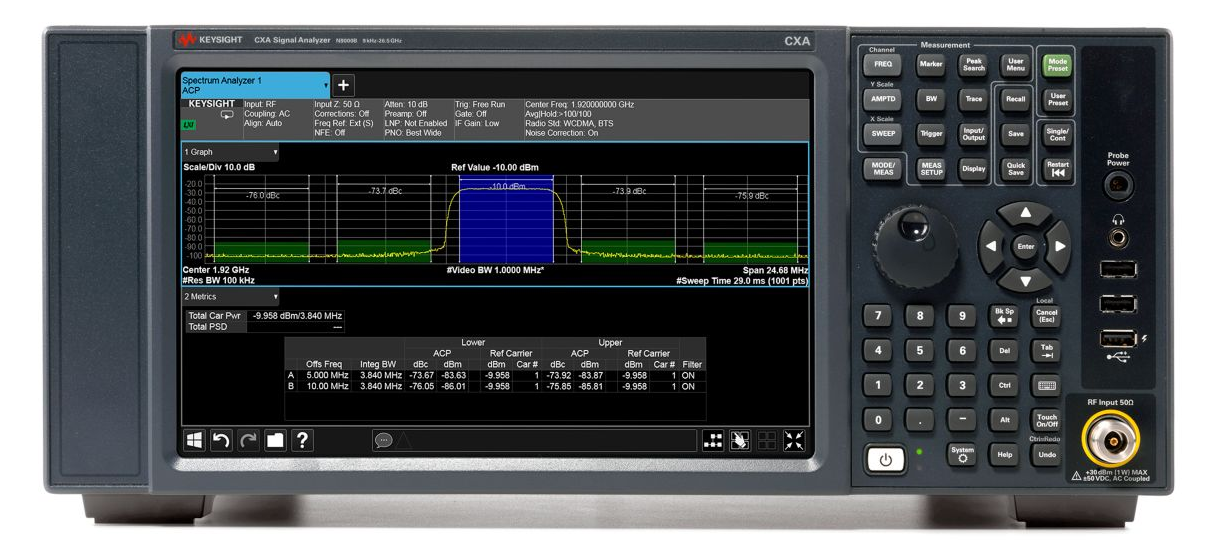Open the Spectrum Analyzer 1 ACP dropdown arrow

pyautogui.click(x=325, y=85)
